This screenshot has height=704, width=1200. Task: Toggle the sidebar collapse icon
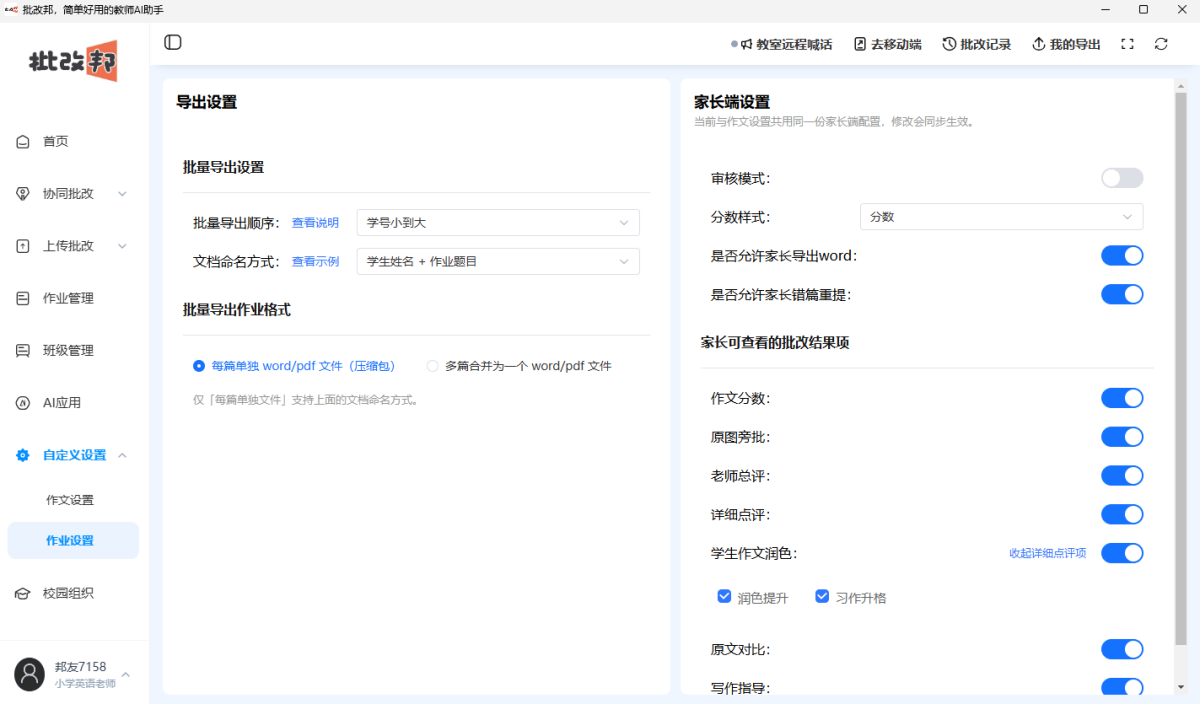tap(173, 42)
